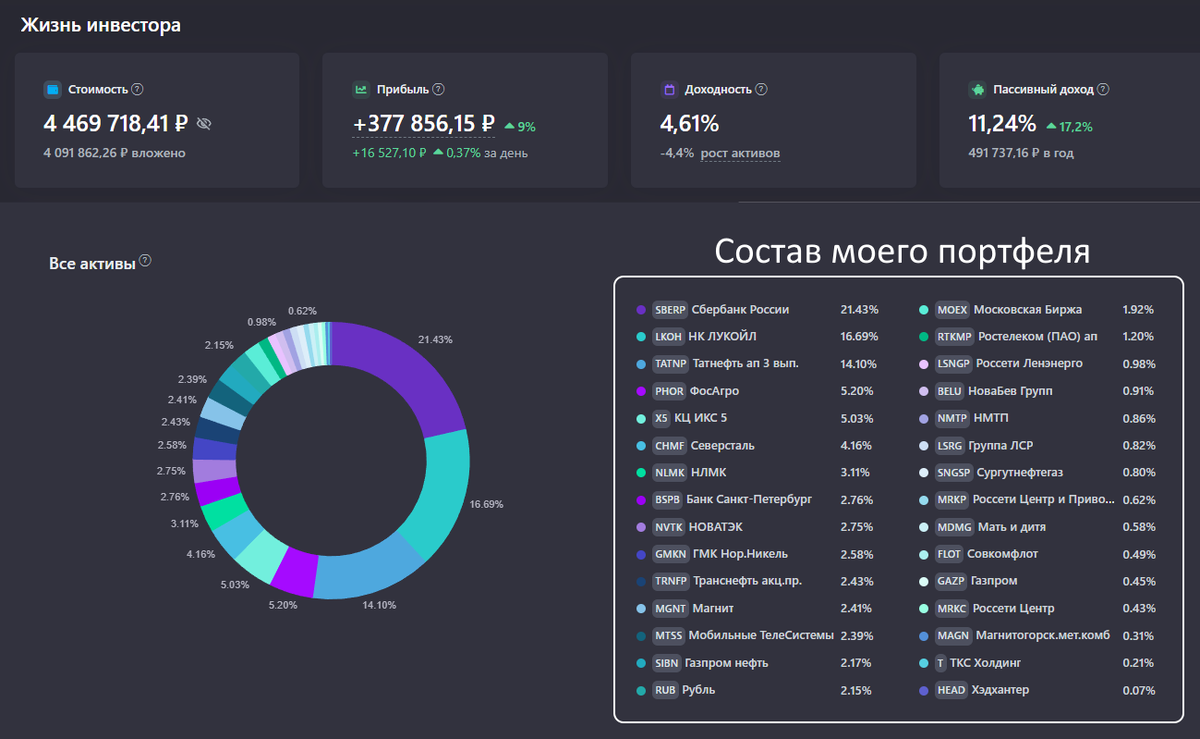
Task: Open the help icon beside Все активы
Action: tap(145, 261)
